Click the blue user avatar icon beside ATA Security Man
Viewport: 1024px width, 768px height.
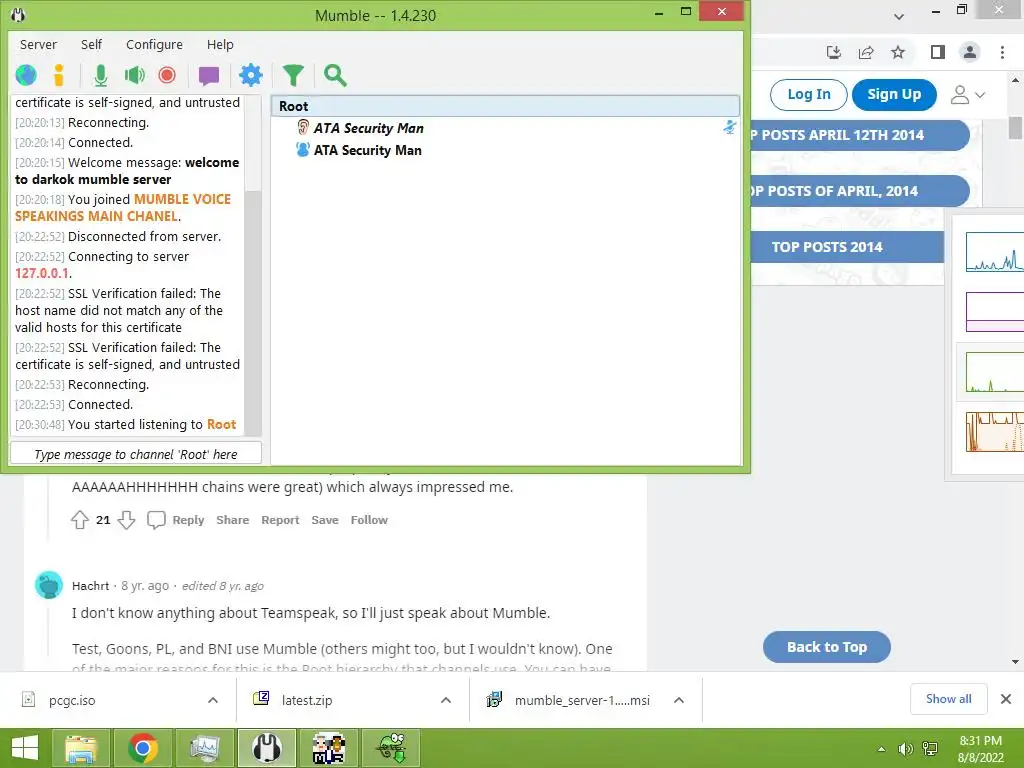303,150
